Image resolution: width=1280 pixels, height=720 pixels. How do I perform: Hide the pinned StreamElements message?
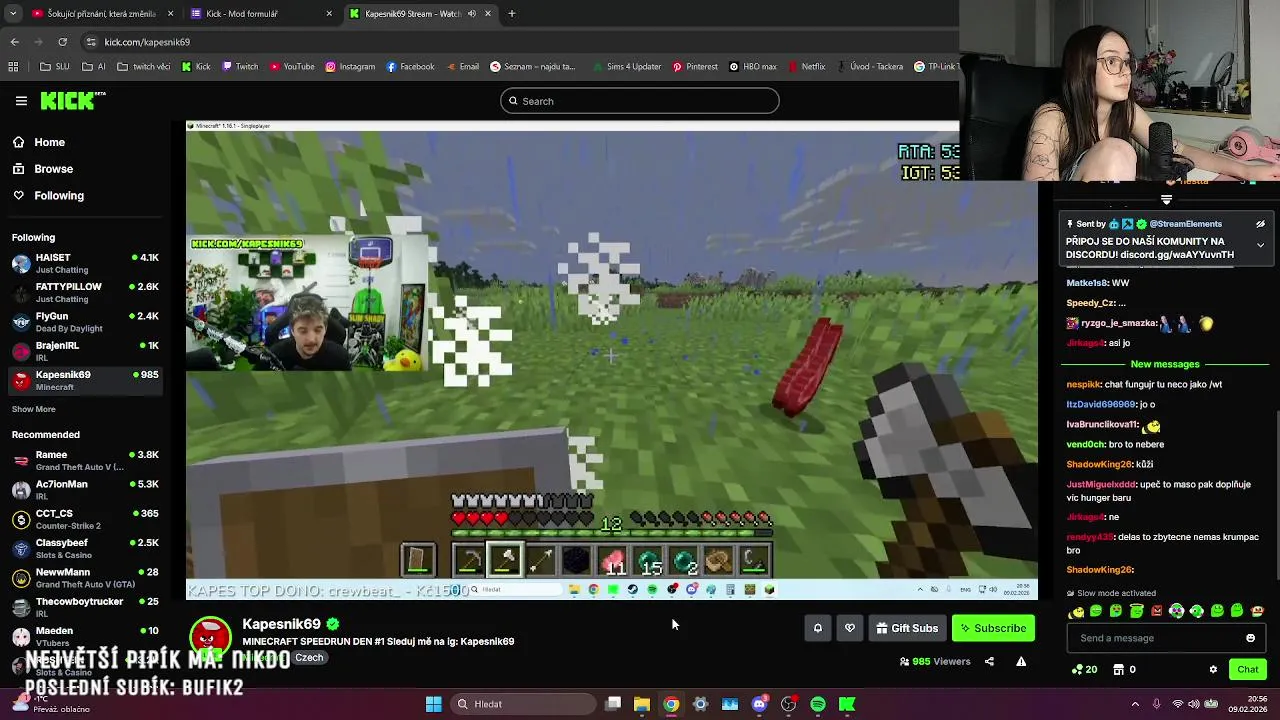click(x=1260, y=224)
